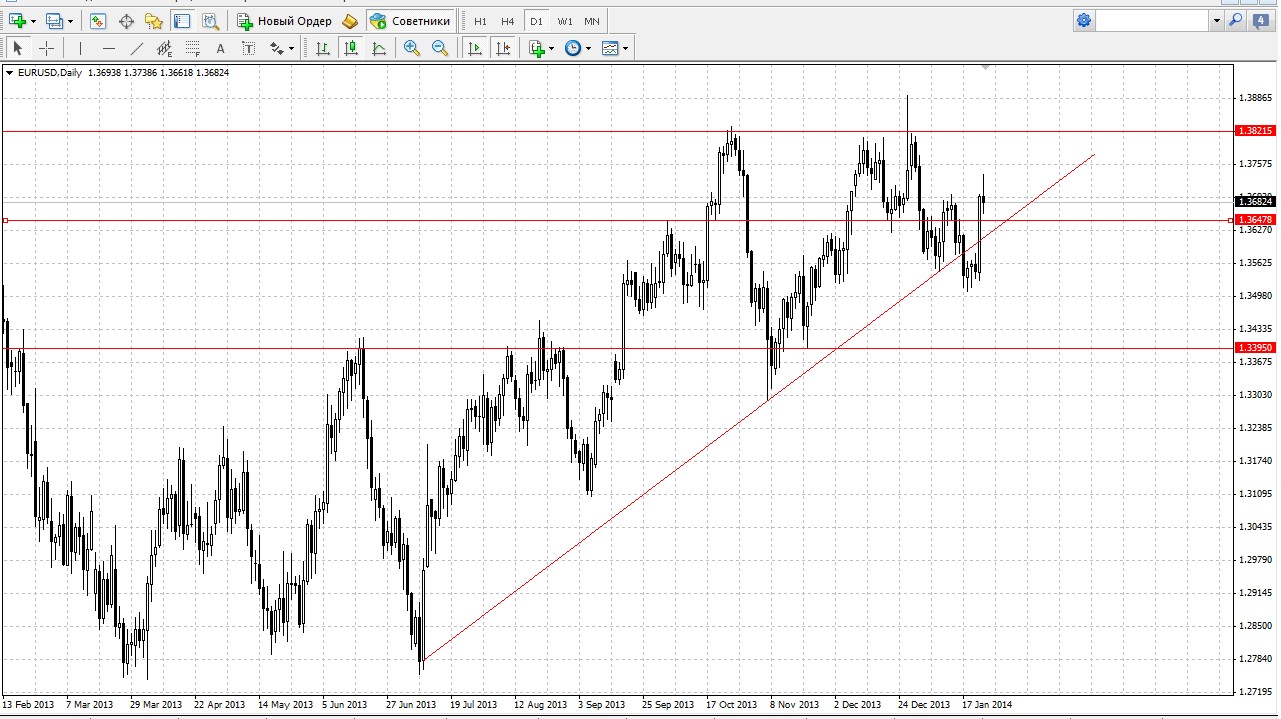Click the Profiles icon

pyautogui.click(x=54, y=21)
